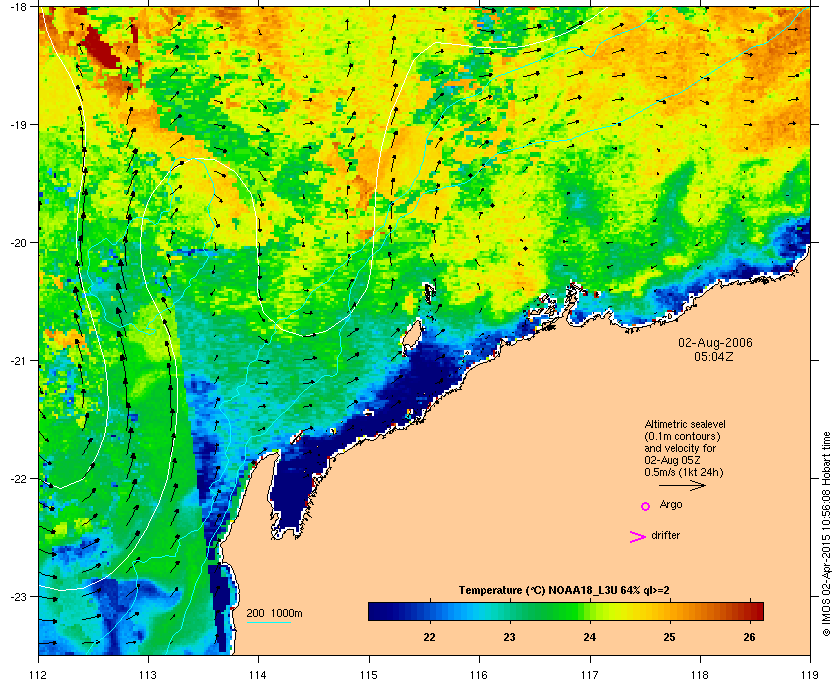
Task: Click the latitude axis label -19
Action: click(x=18, y=124)
